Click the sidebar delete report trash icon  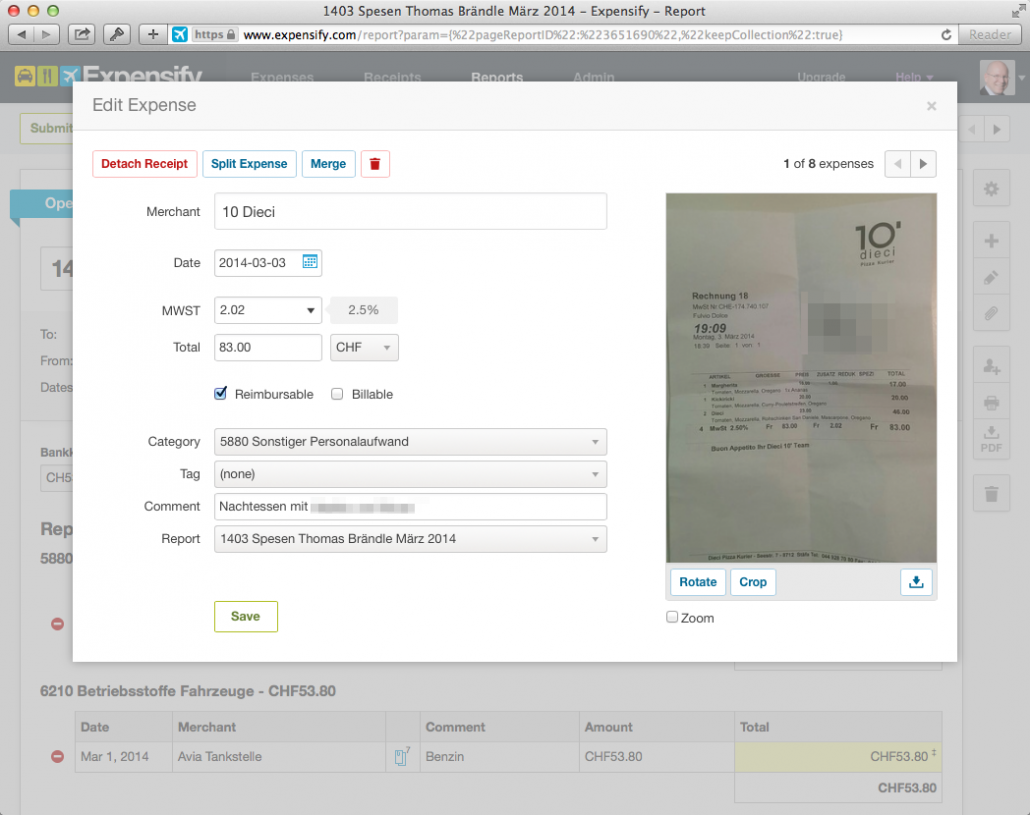pyautogui.click(x=991, y=493)
